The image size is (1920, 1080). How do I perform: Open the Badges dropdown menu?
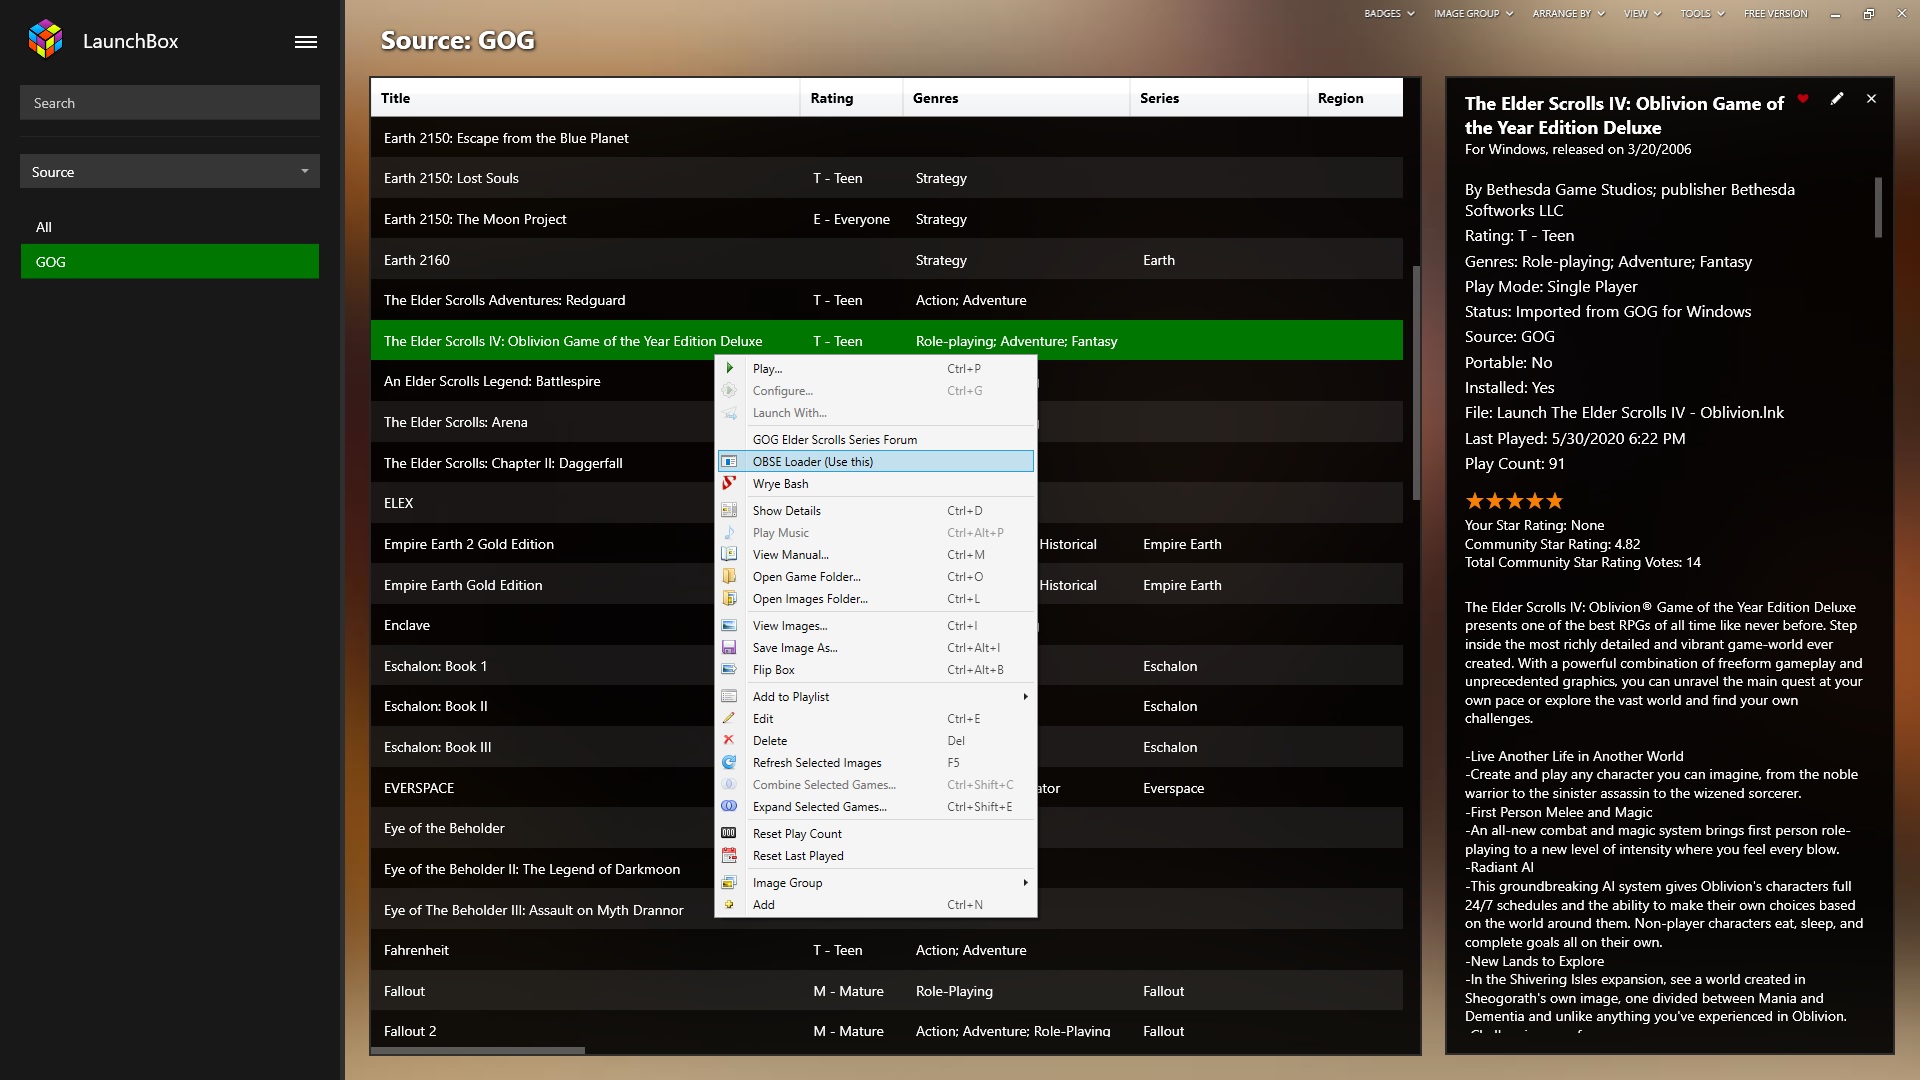pyautogui.click(x=1389, y=14)
